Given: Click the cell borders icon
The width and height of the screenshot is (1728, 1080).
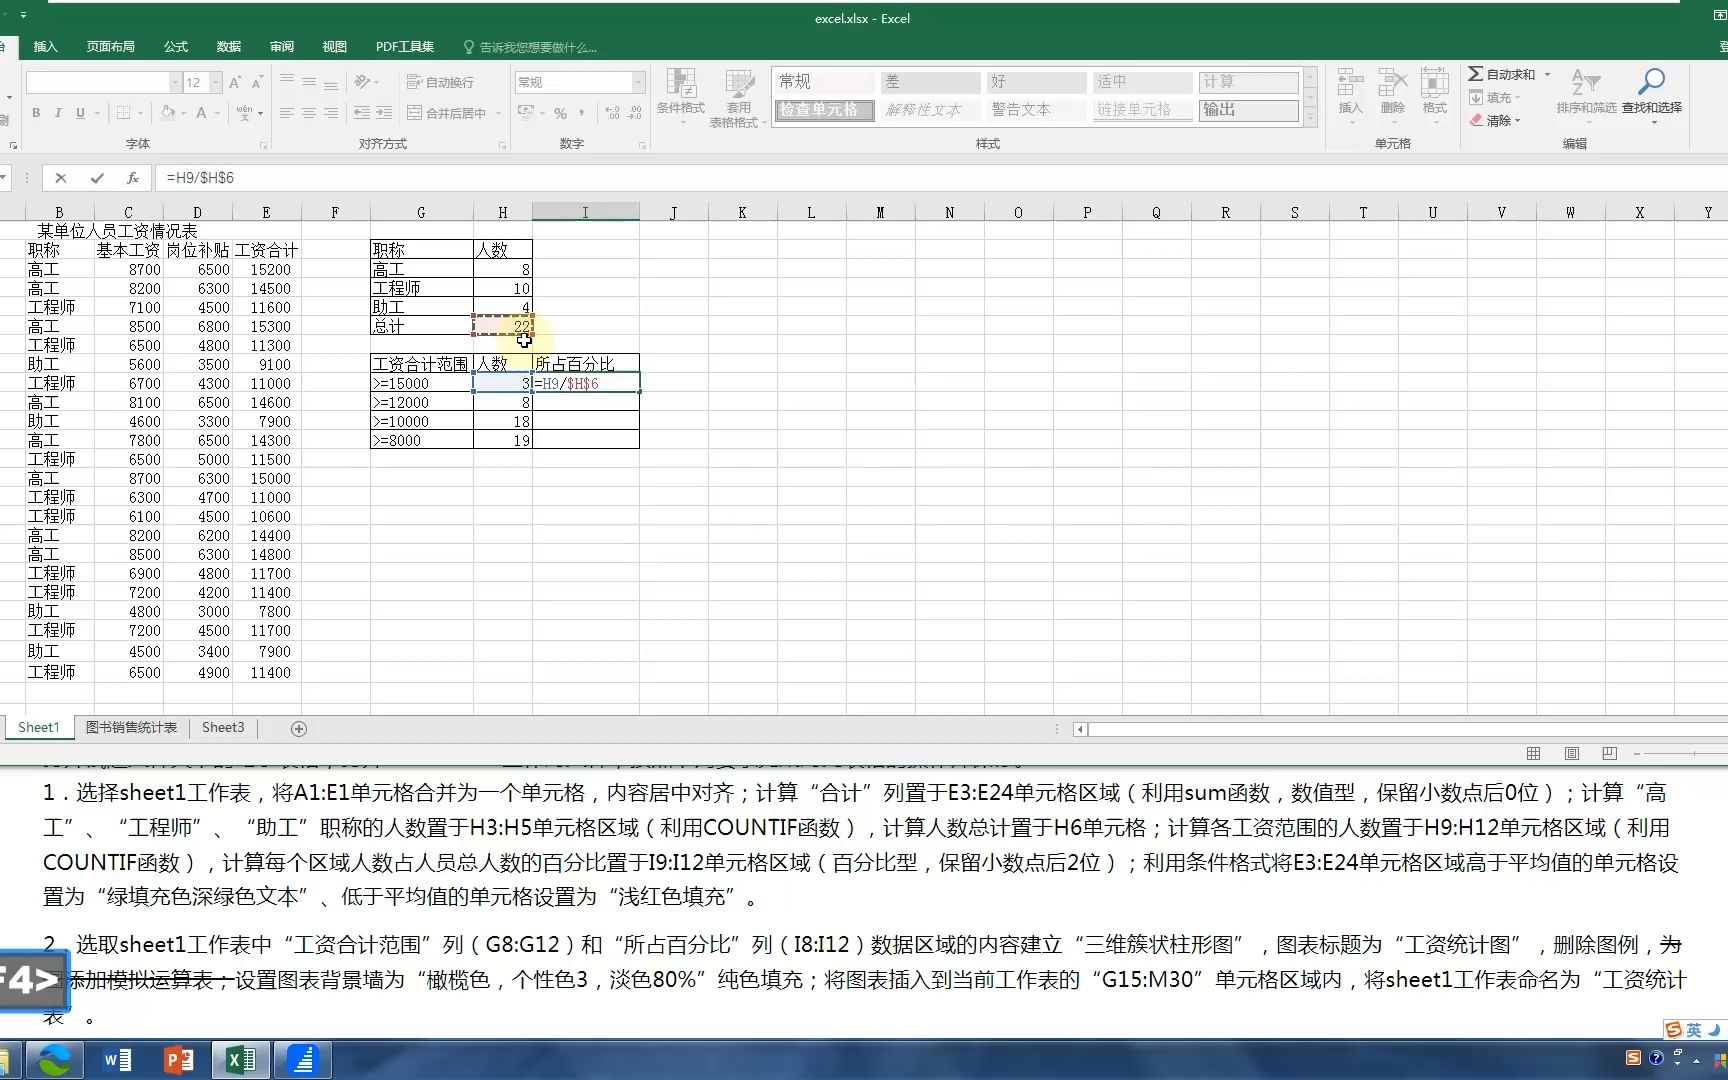Looking at the screenshot, I should [124, 113].
